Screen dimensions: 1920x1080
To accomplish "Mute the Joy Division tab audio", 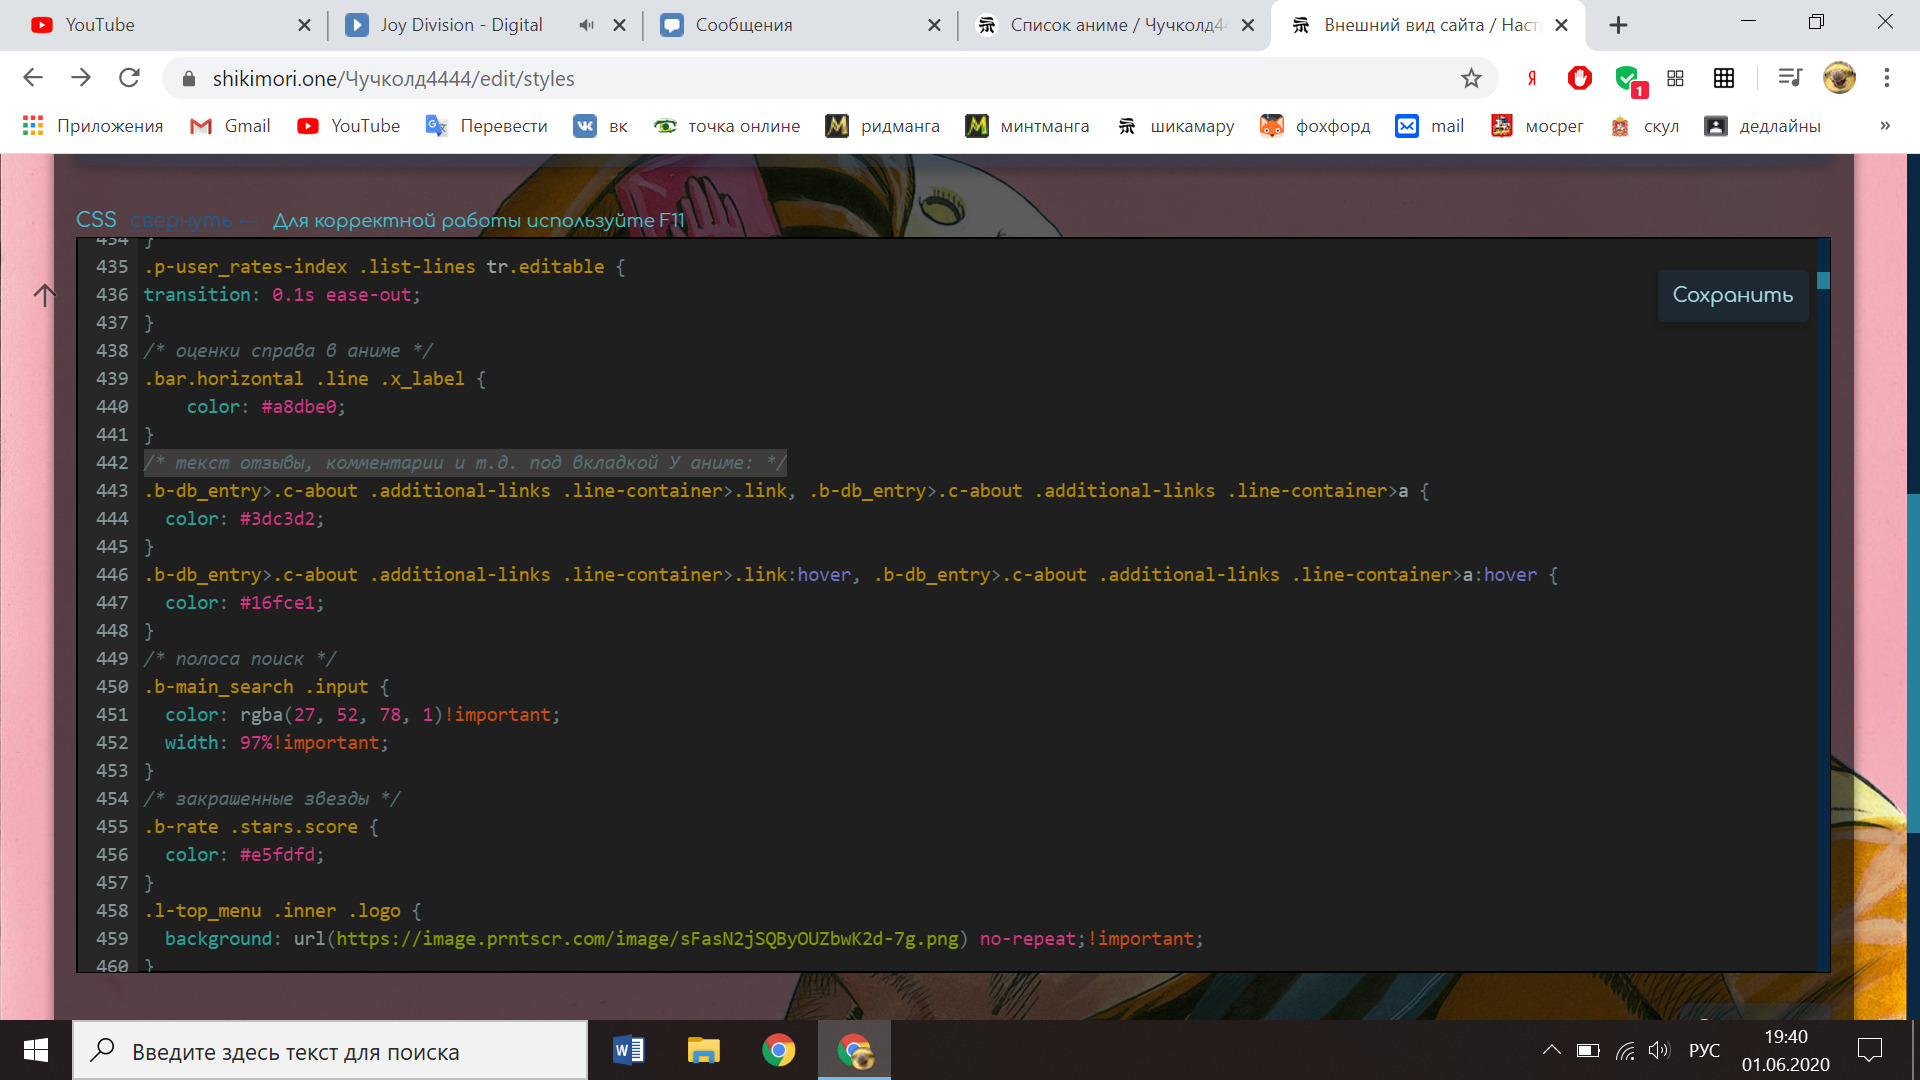I will coord(586,25).
